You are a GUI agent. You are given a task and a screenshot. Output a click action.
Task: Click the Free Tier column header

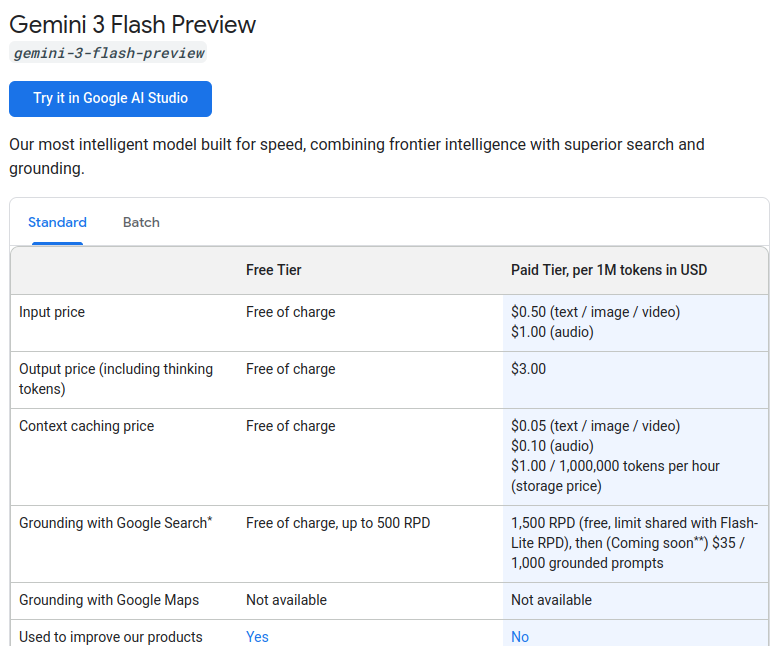pos(273,270)
